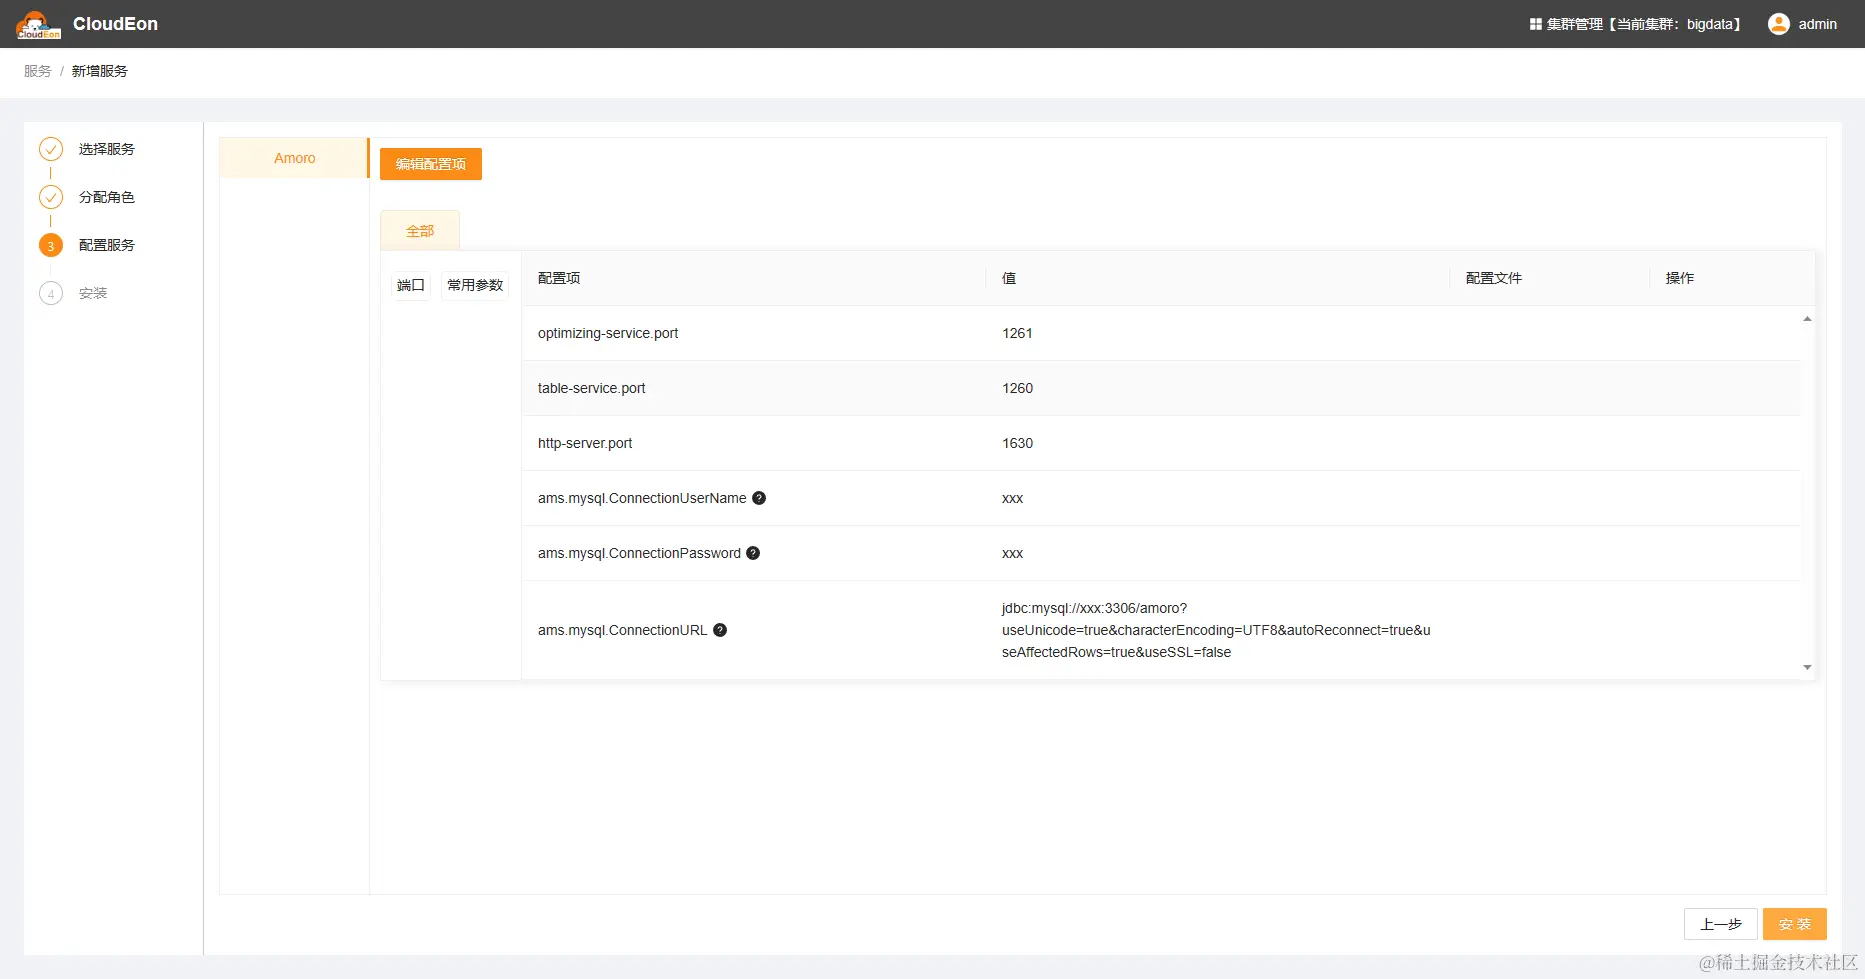Go back with the 上一步 button
Screen dimensions: 1865x979
pos(1720,924)
